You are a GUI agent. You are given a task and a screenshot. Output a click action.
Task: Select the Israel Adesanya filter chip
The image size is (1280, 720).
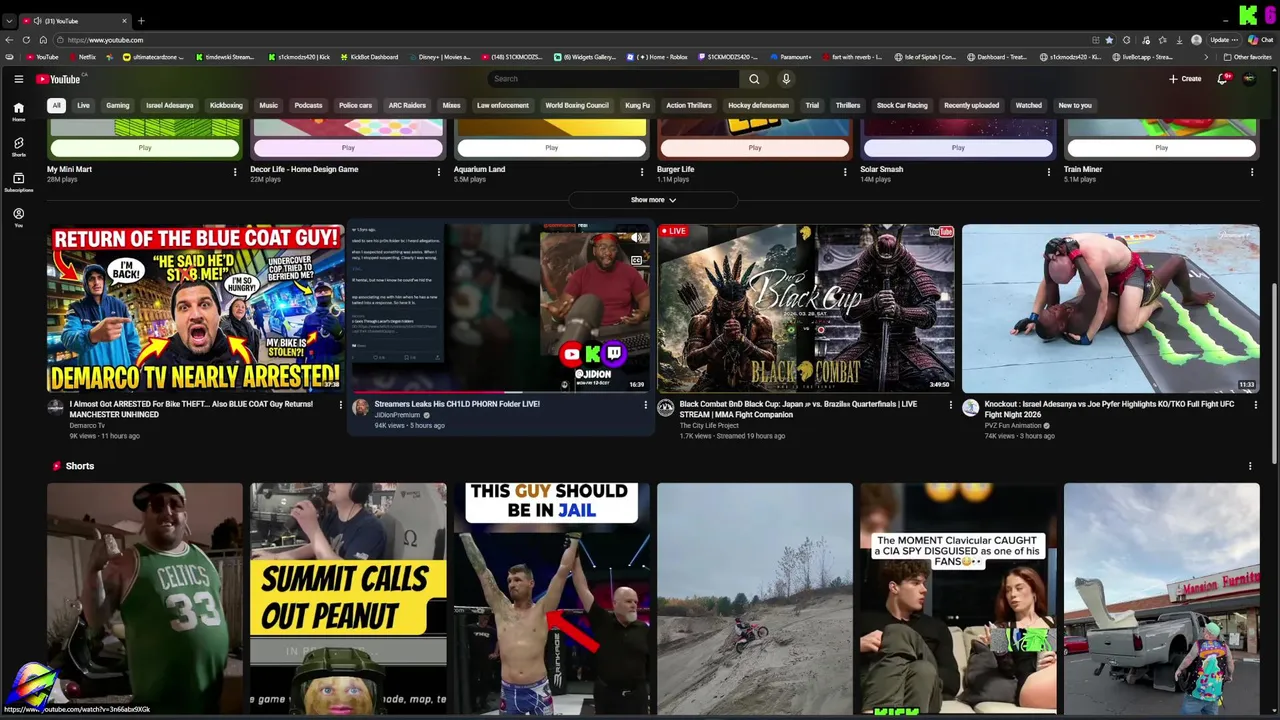coord(170,105)
